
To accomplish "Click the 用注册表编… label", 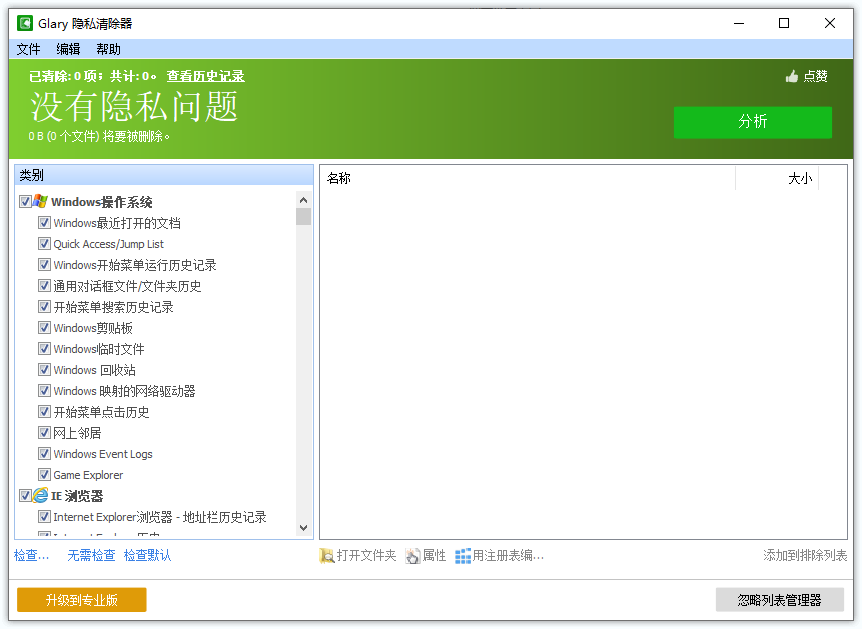I will click(508, 556).
